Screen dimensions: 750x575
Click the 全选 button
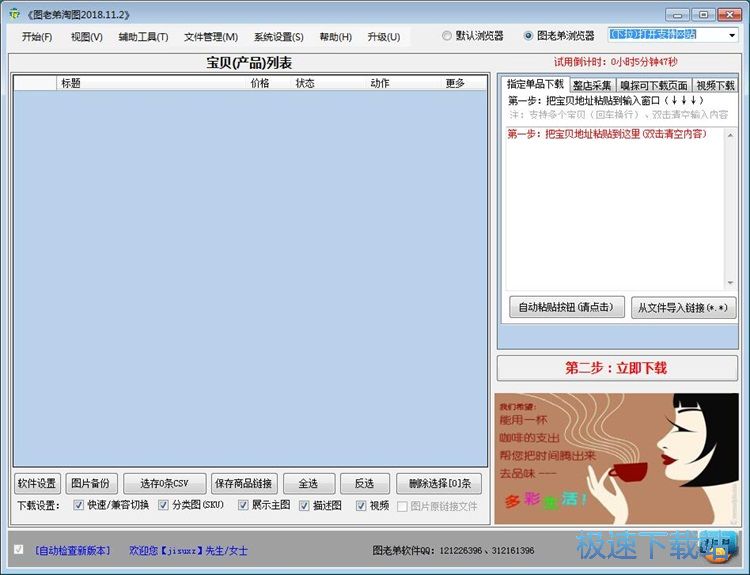(309, 483)
